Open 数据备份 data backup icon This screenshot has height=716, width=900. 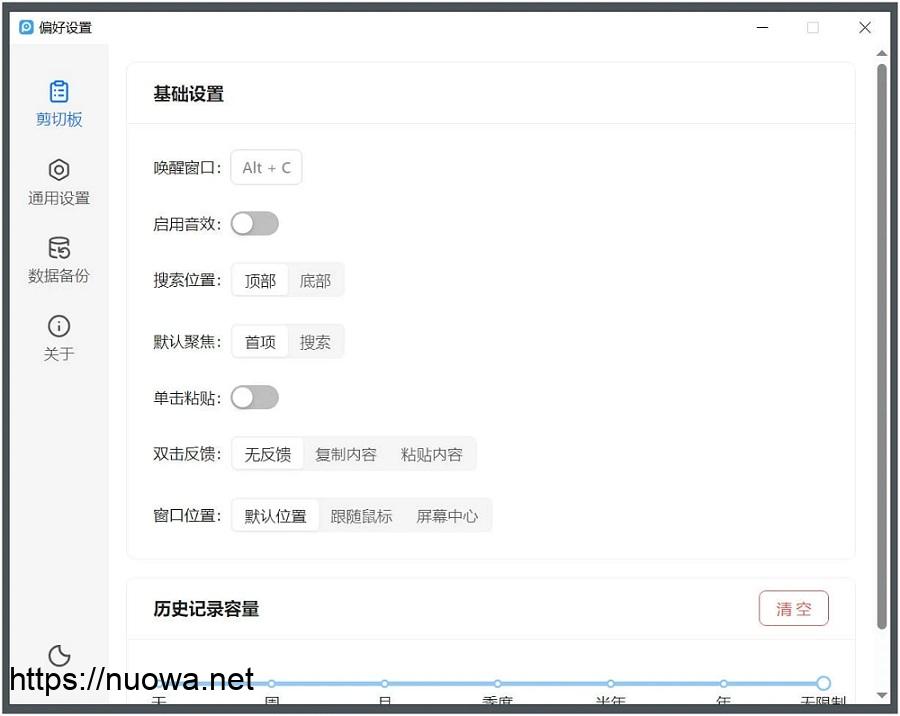tap(59, 248)
